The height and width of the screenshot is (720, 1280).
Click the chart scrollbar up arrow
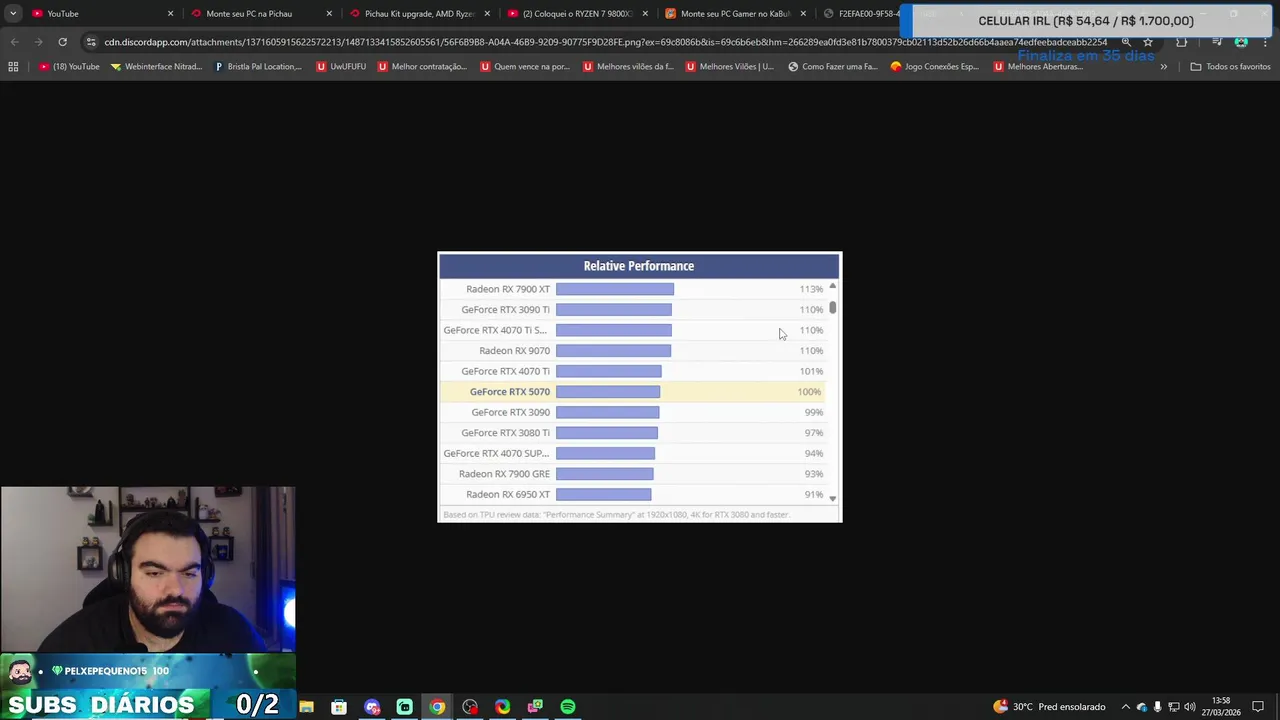(832, 287)
